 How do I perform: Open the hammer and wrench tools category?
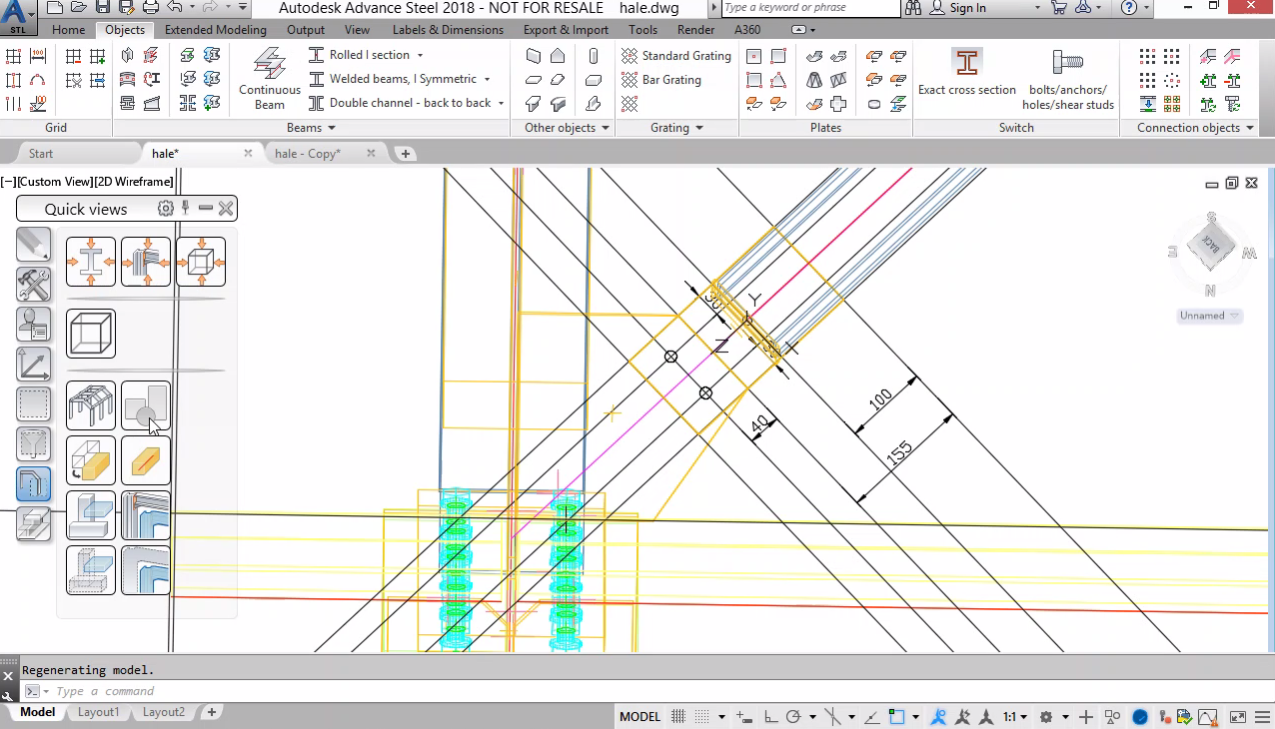(x=34, y=284)
